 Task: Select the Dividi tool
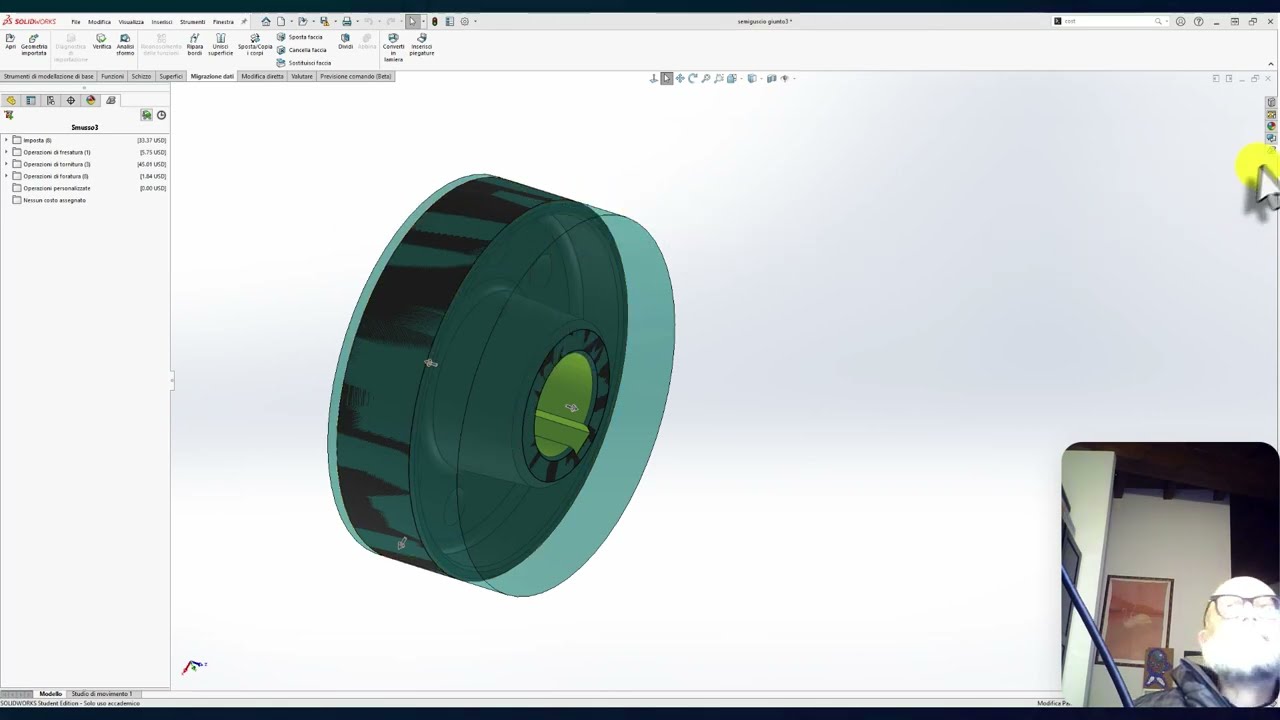[345, 42]
